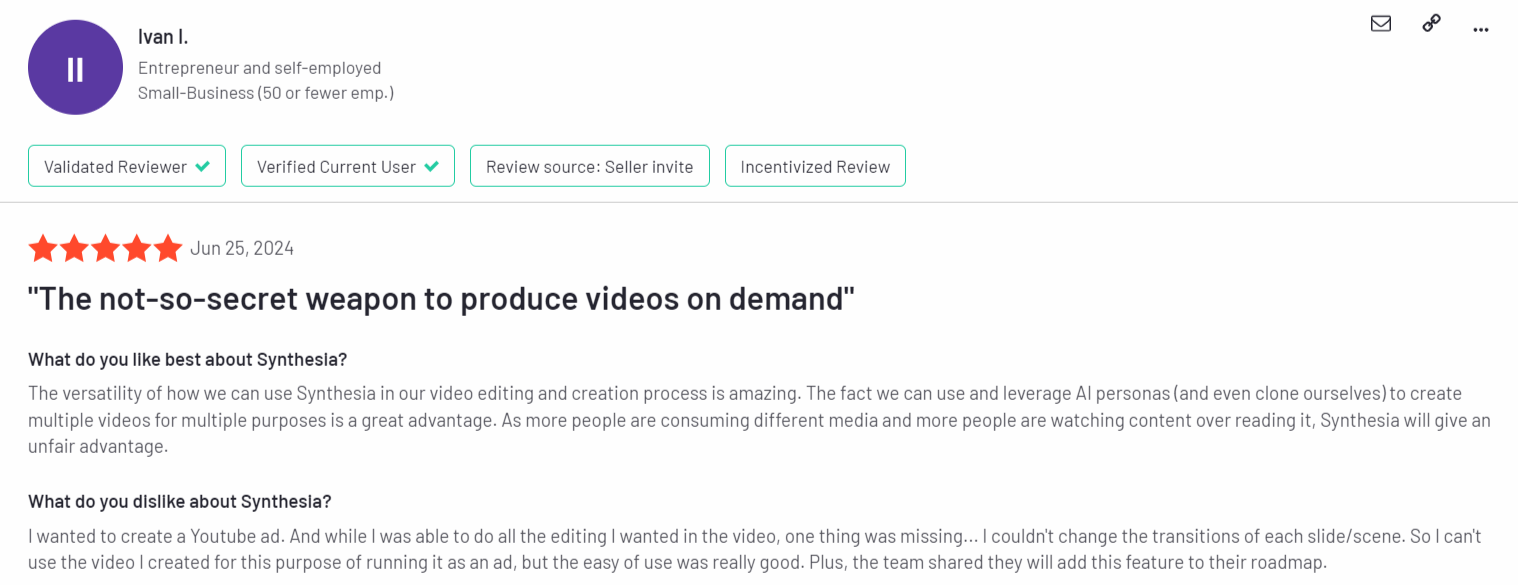The image size is (1518, 585).
Task: Click the Small-Business (50 or fewer emp.) text
Action: point(266,93)
